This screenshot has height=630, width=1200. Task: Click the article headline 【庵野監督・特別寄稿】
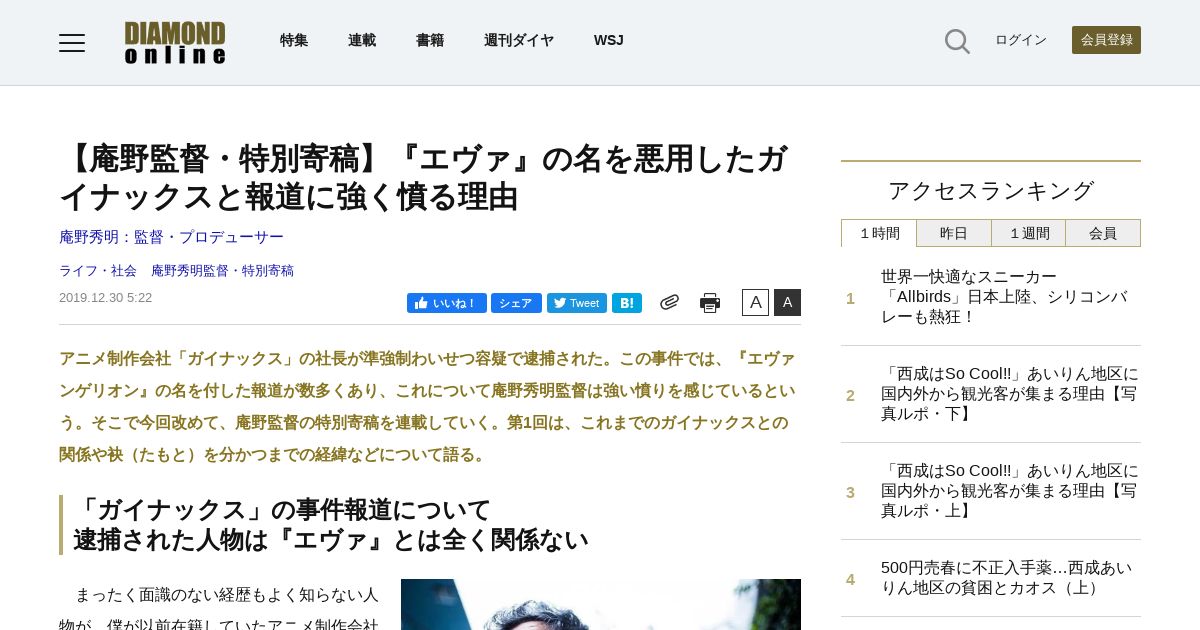pyautogui.click(x=423, y=177)
